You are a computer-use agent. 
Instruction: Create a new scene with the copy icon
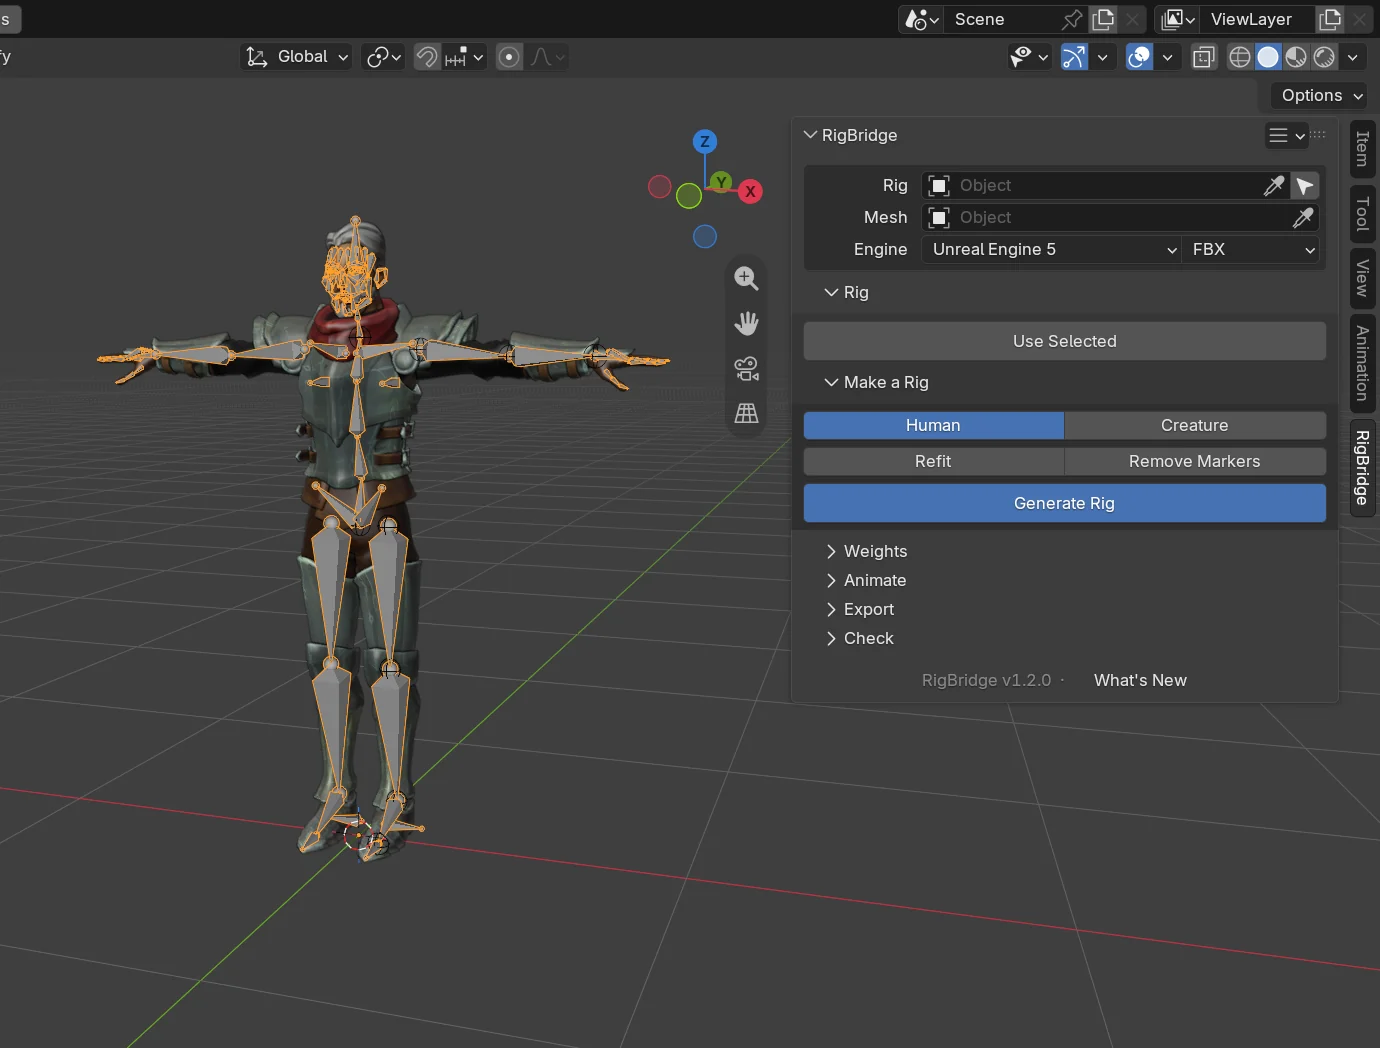coord(1103,19)
